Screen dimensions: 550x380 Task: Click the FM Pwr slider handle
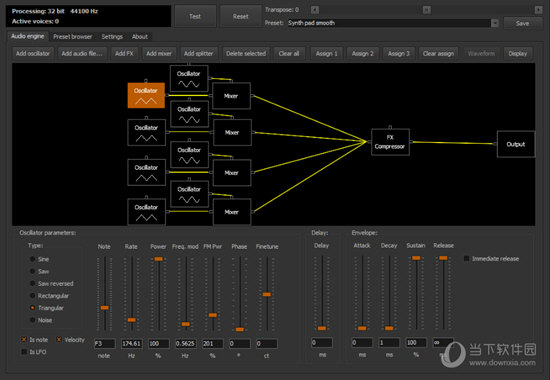coord(213,315)
